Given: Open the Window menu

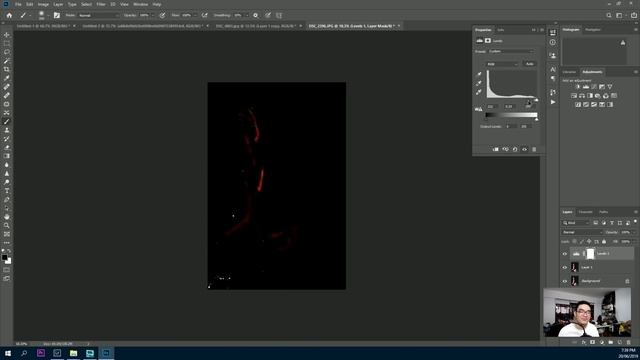Looking at the screenshot, I should click(x=141, y=4).
